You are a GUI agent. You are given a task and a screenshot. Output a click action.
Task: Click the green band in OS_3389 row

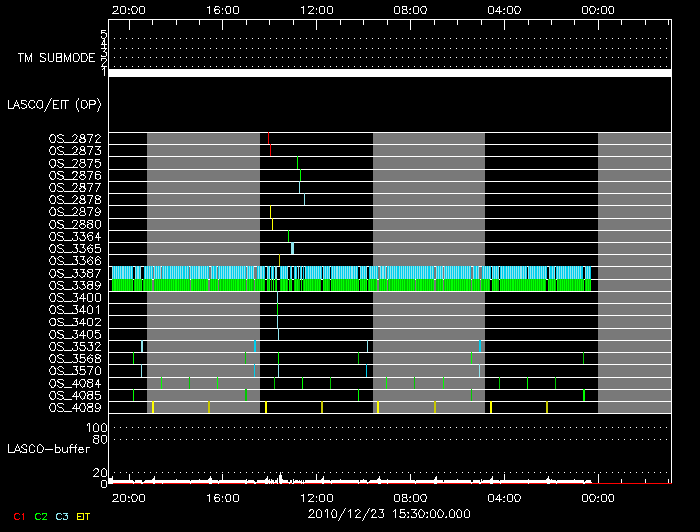pos(350,285)
